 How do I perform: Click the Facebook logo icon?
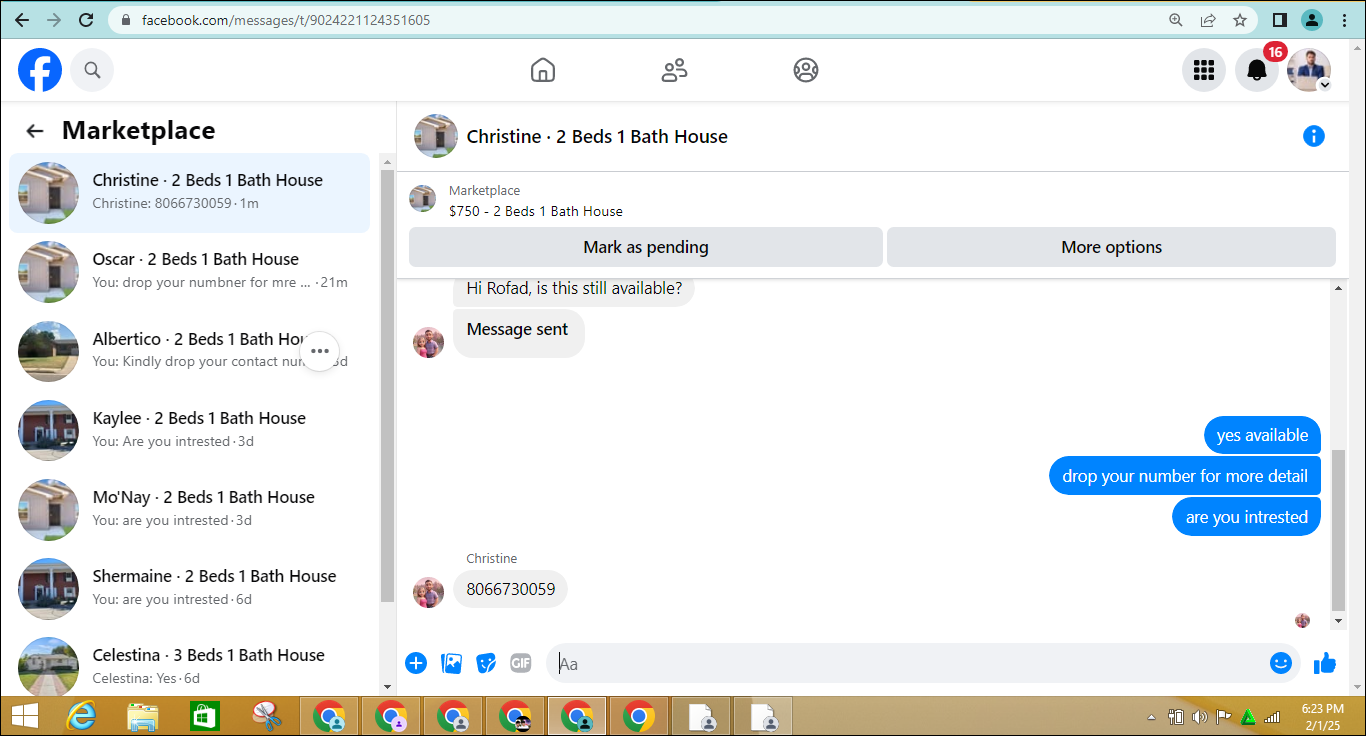(40, 70)
